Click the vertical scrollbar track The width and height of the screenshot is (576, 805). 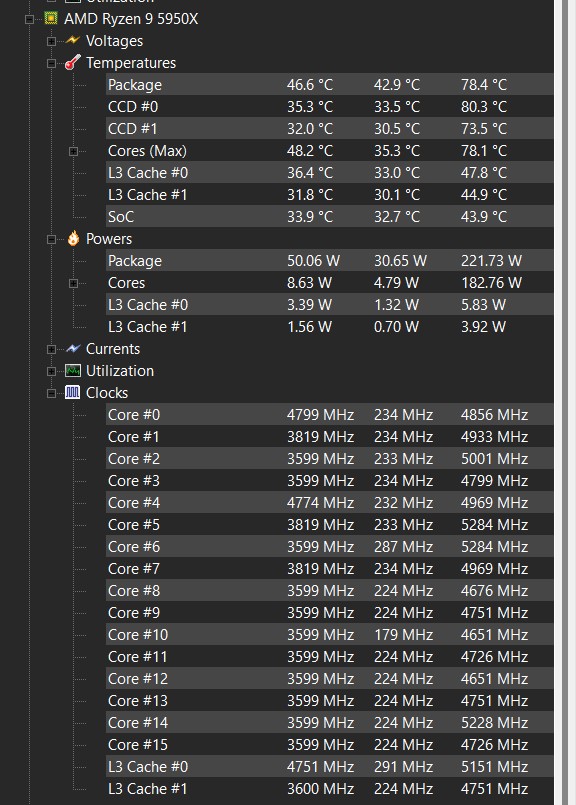pos(565,402)
